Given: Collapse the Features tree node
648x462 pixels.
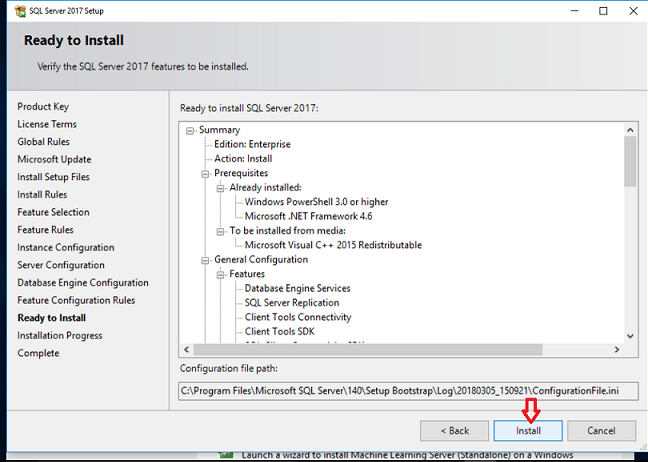Looking at the screenshot, I should pyautogui.click(x=221, y=274).
